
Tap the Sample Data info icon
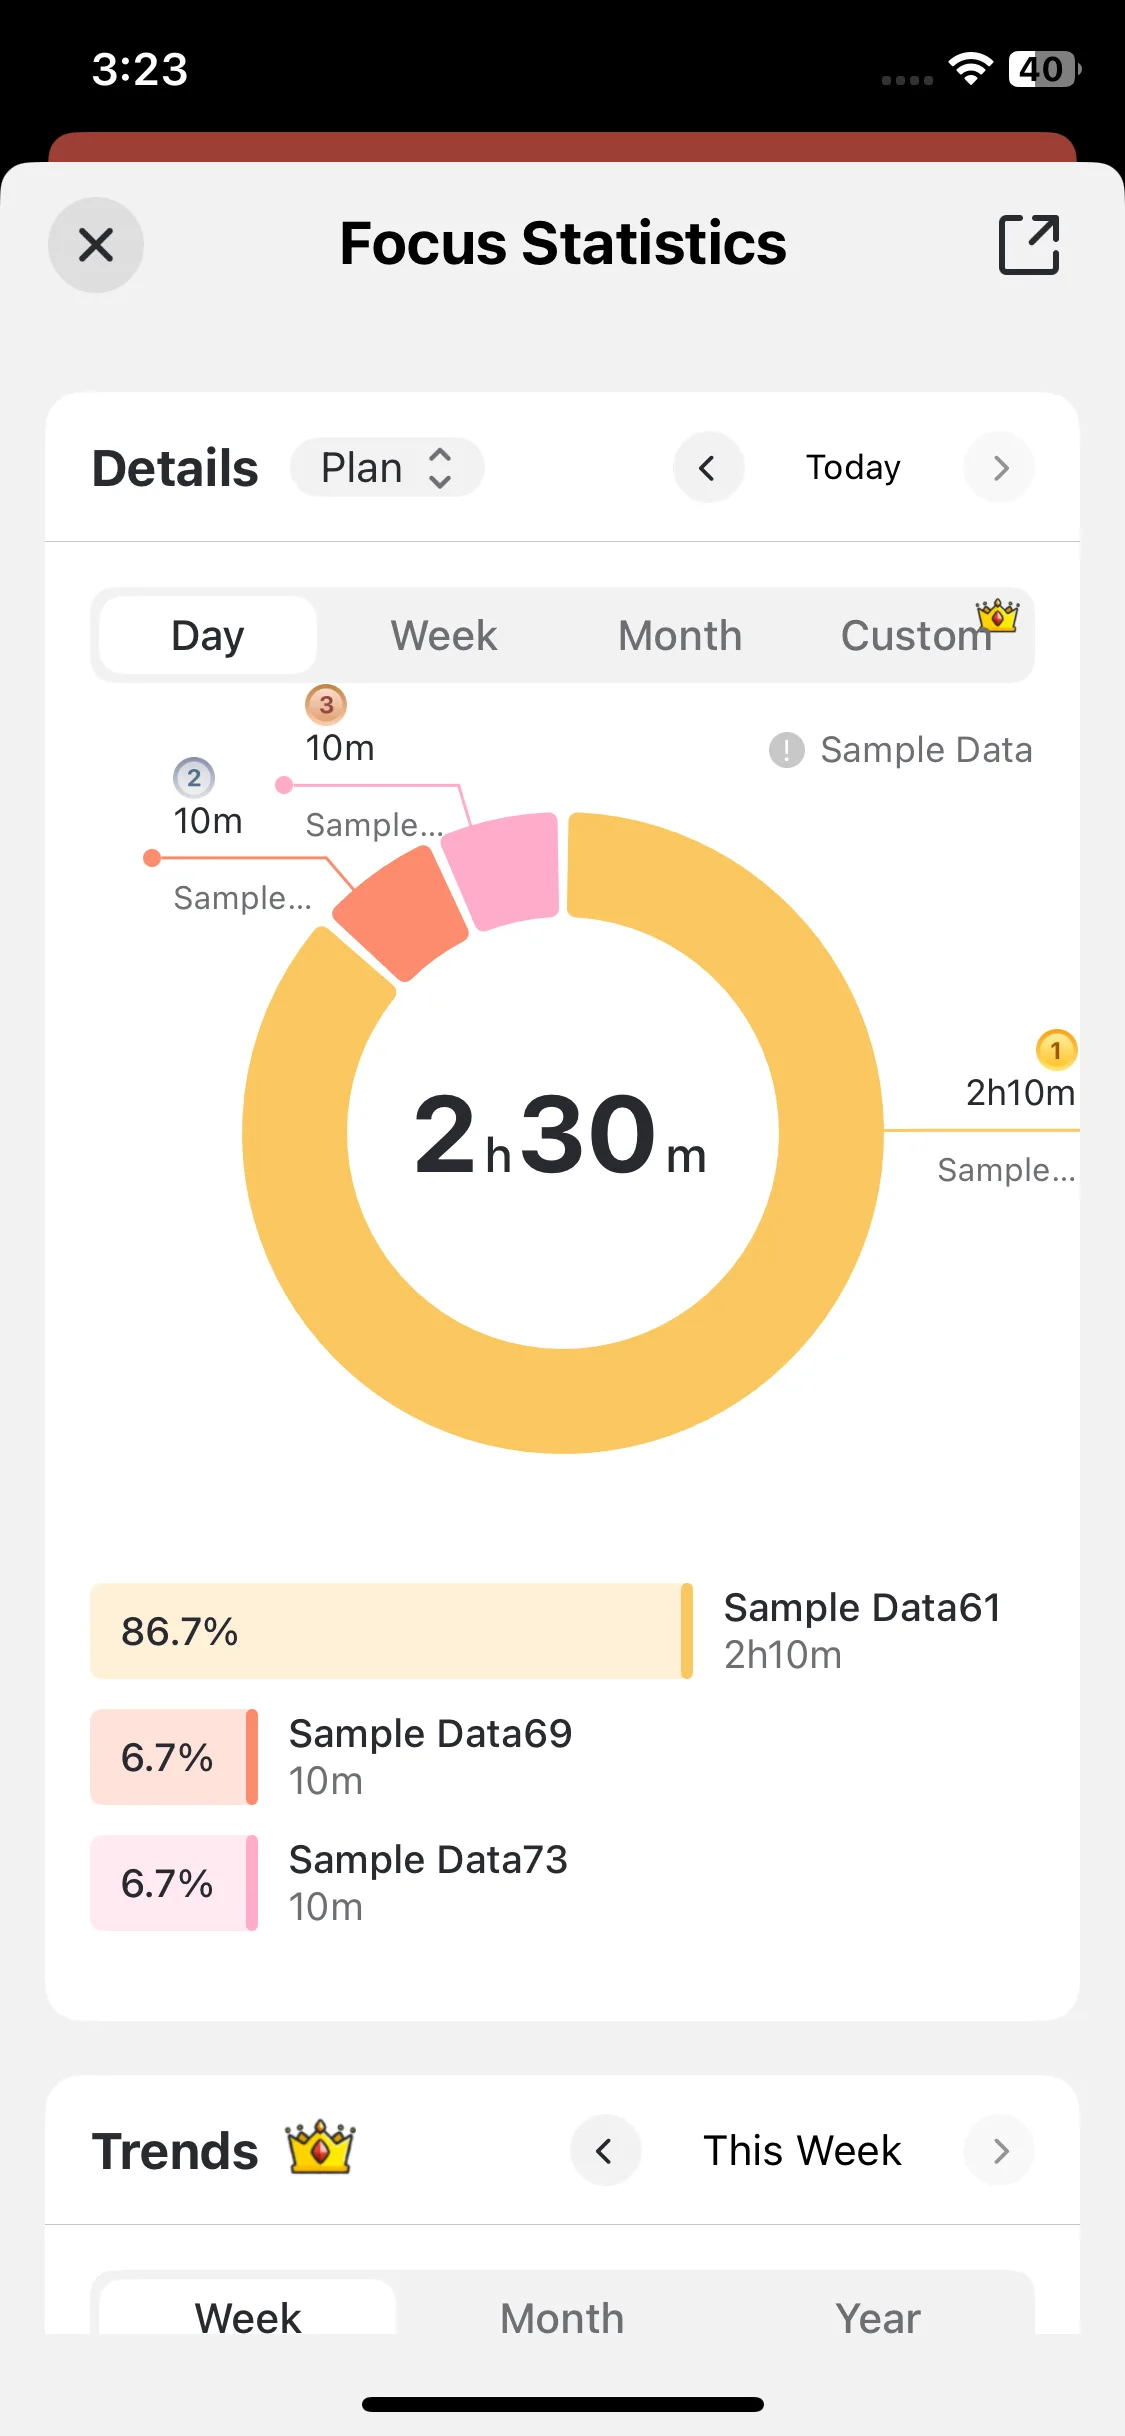(x=787, y=750)
